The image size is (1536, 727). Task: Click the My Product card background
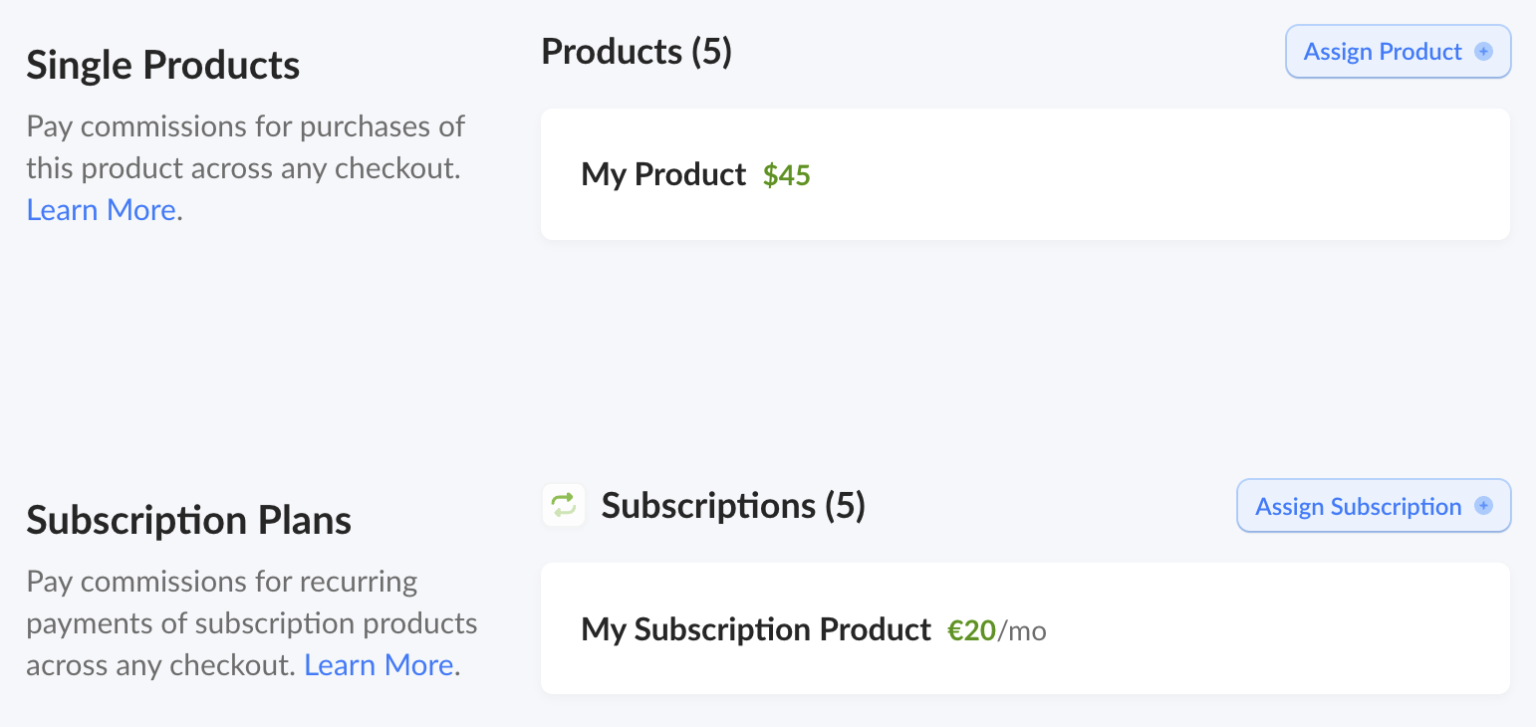pos(1200,174)
